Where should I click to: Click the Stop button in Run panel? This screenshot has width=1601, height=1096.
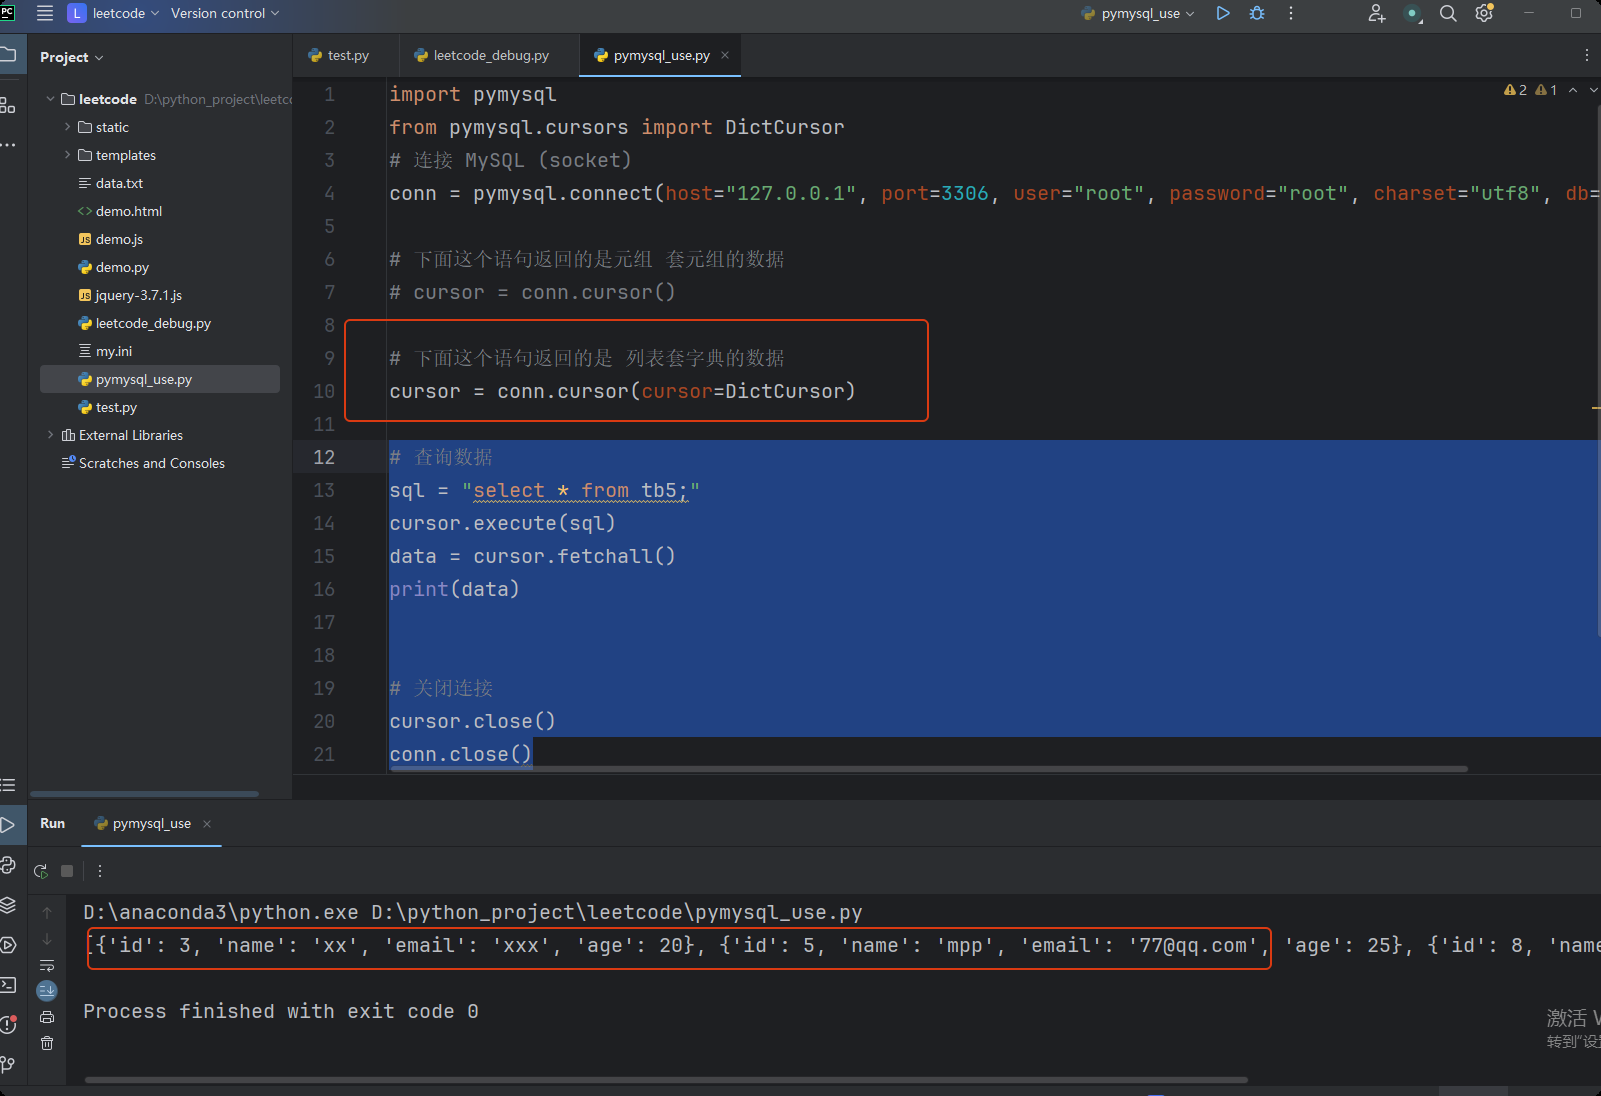[67, 871]
